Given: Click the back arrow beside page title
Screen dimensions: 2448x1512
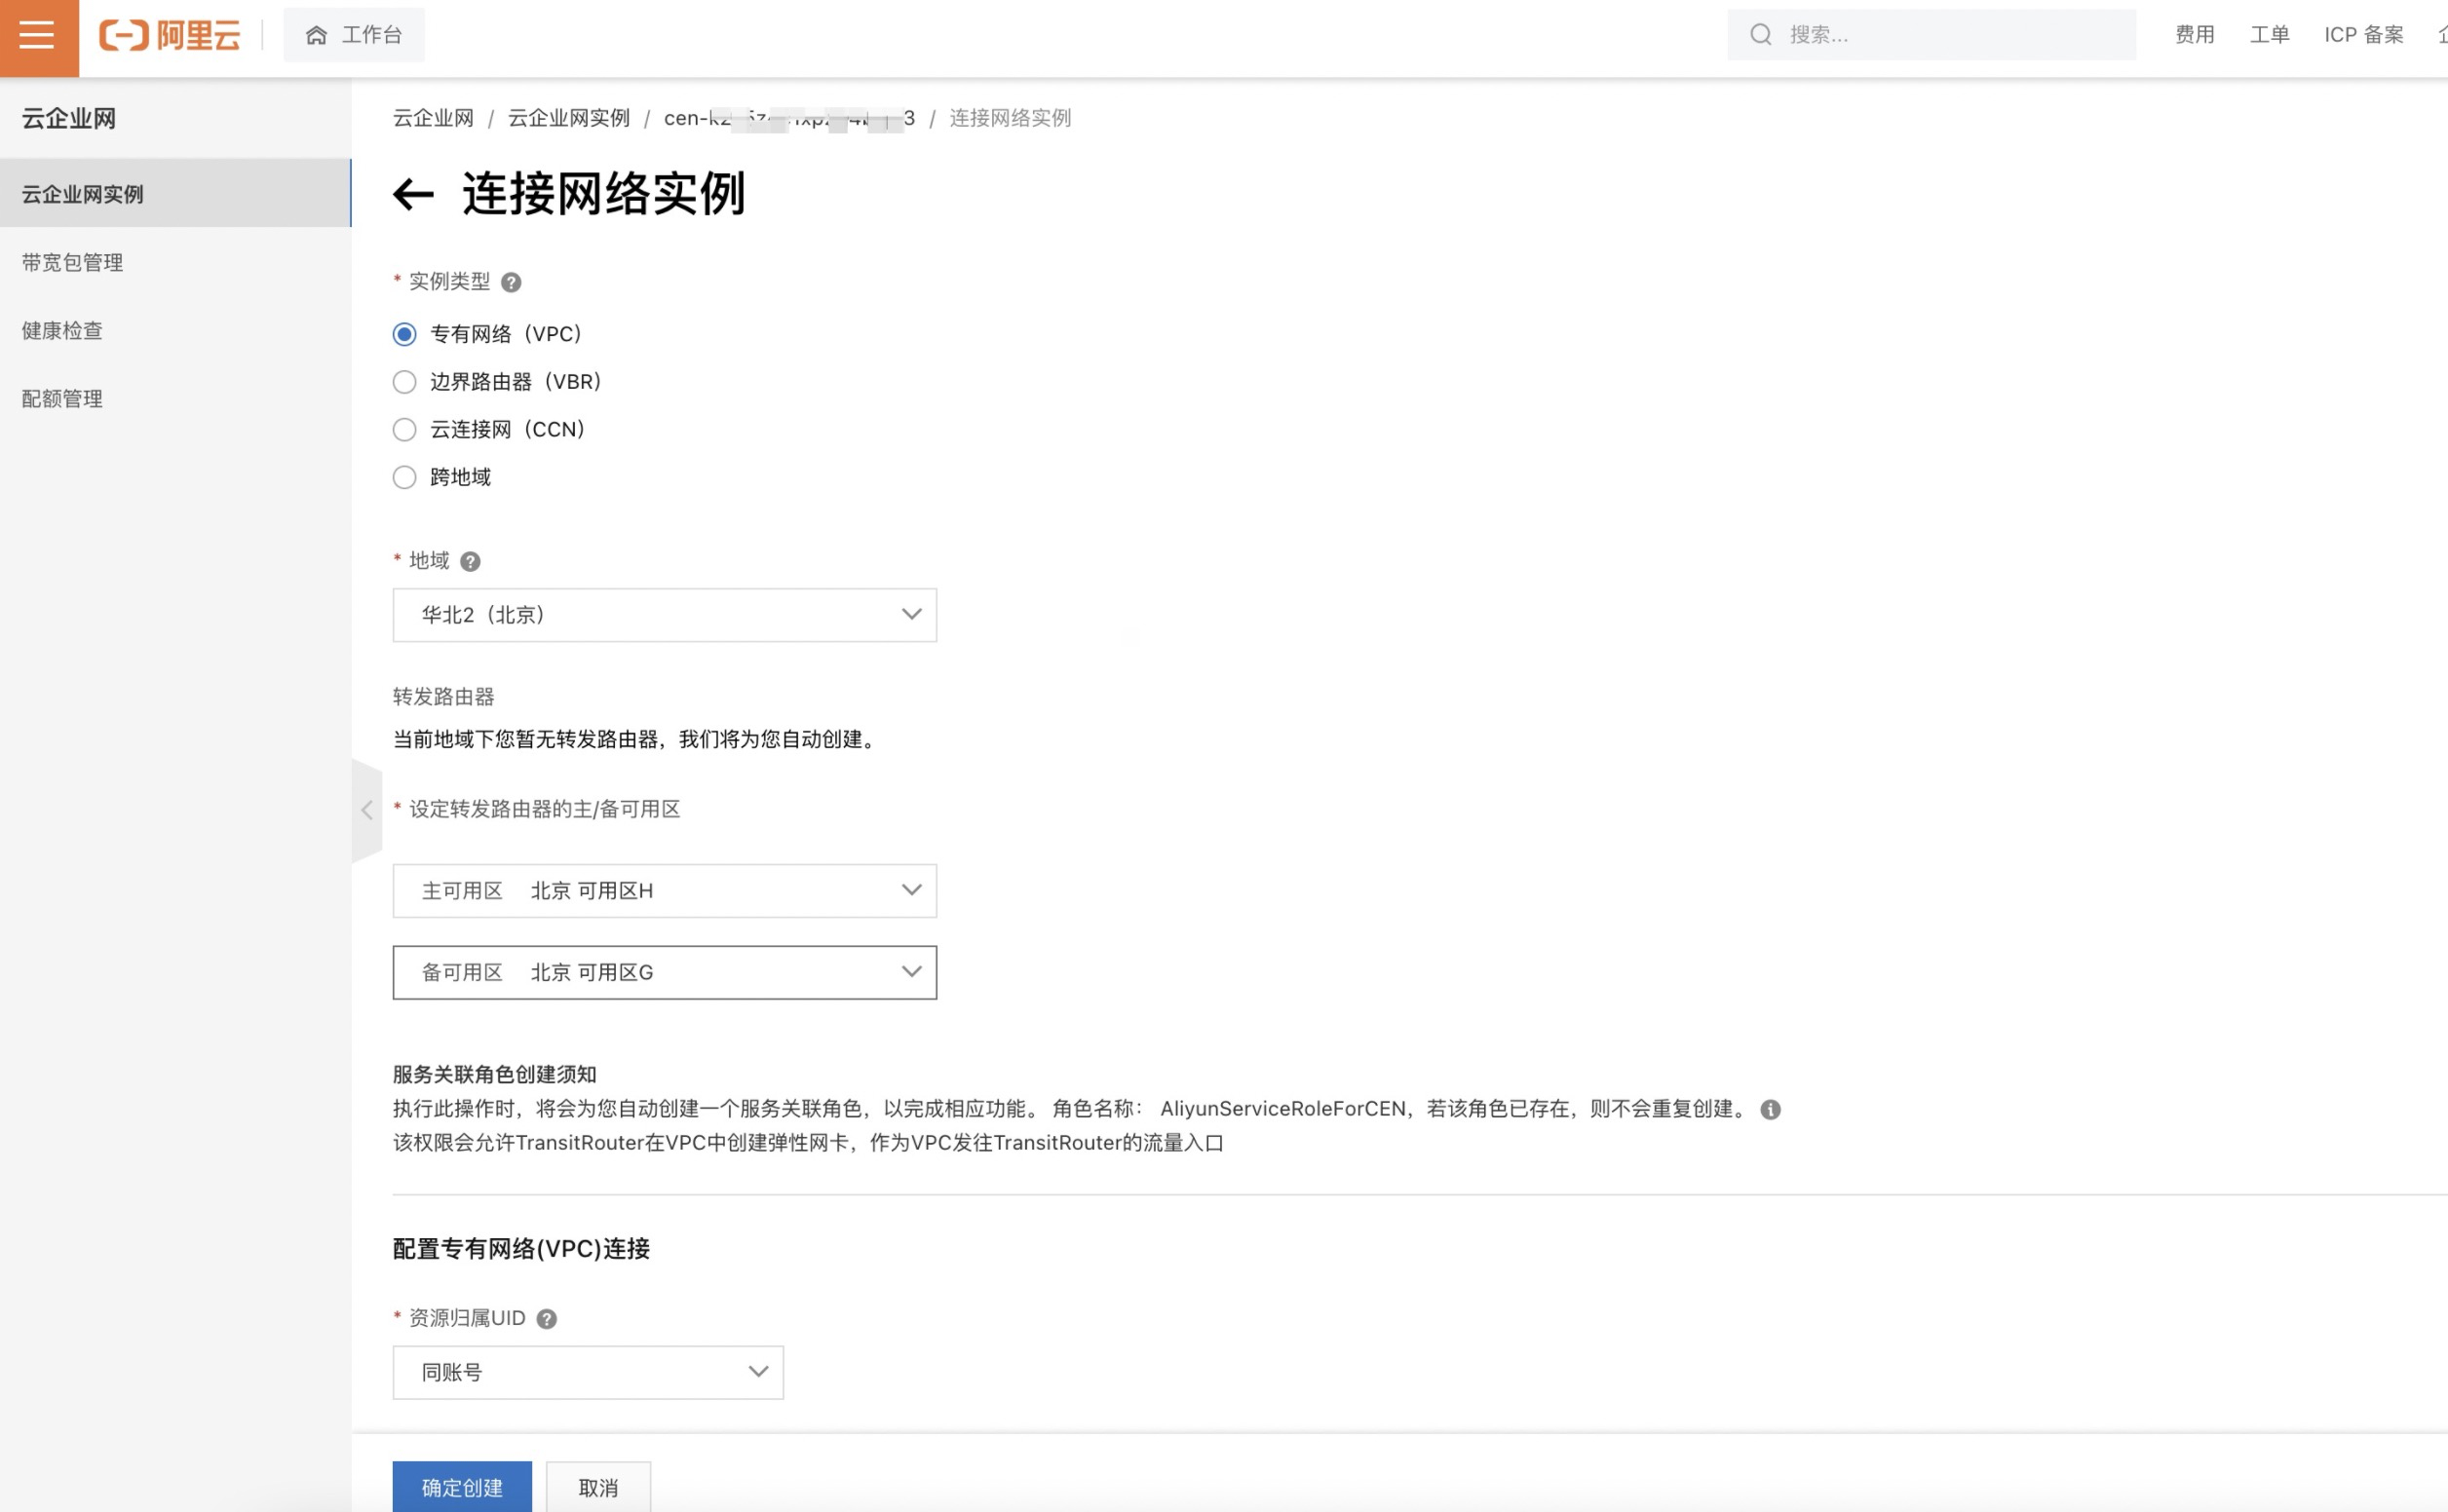Looking at the screenshot, I should [413, 194].
